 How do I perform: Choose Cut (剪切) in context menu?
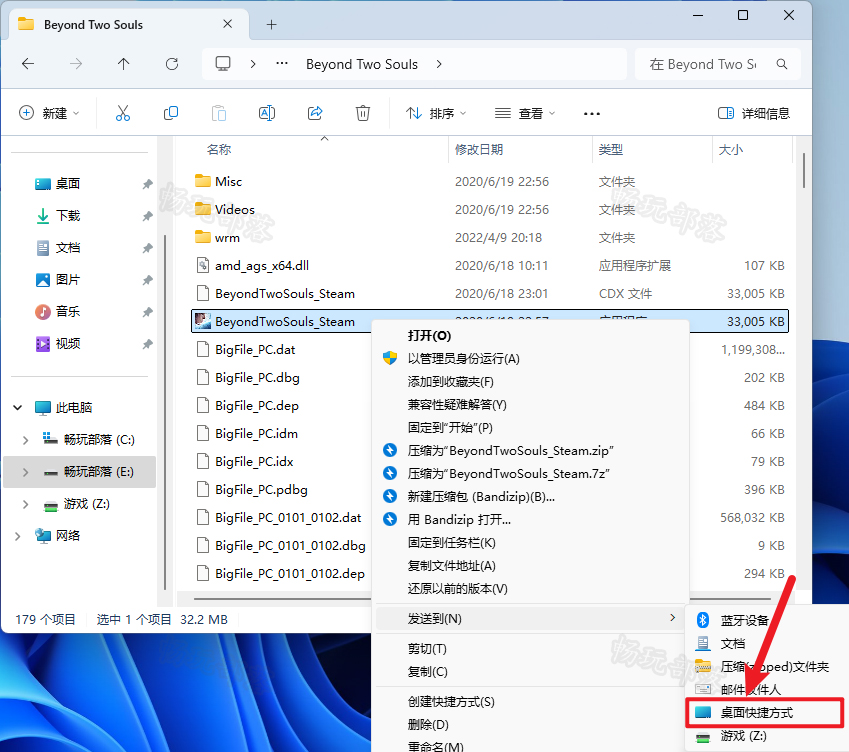coord(531,649)
